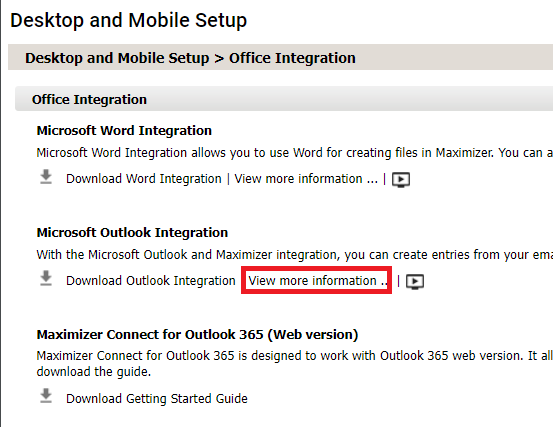Click Office Integration in the breadcrumb trail
The image size is (553, 427).
point(292,58)
